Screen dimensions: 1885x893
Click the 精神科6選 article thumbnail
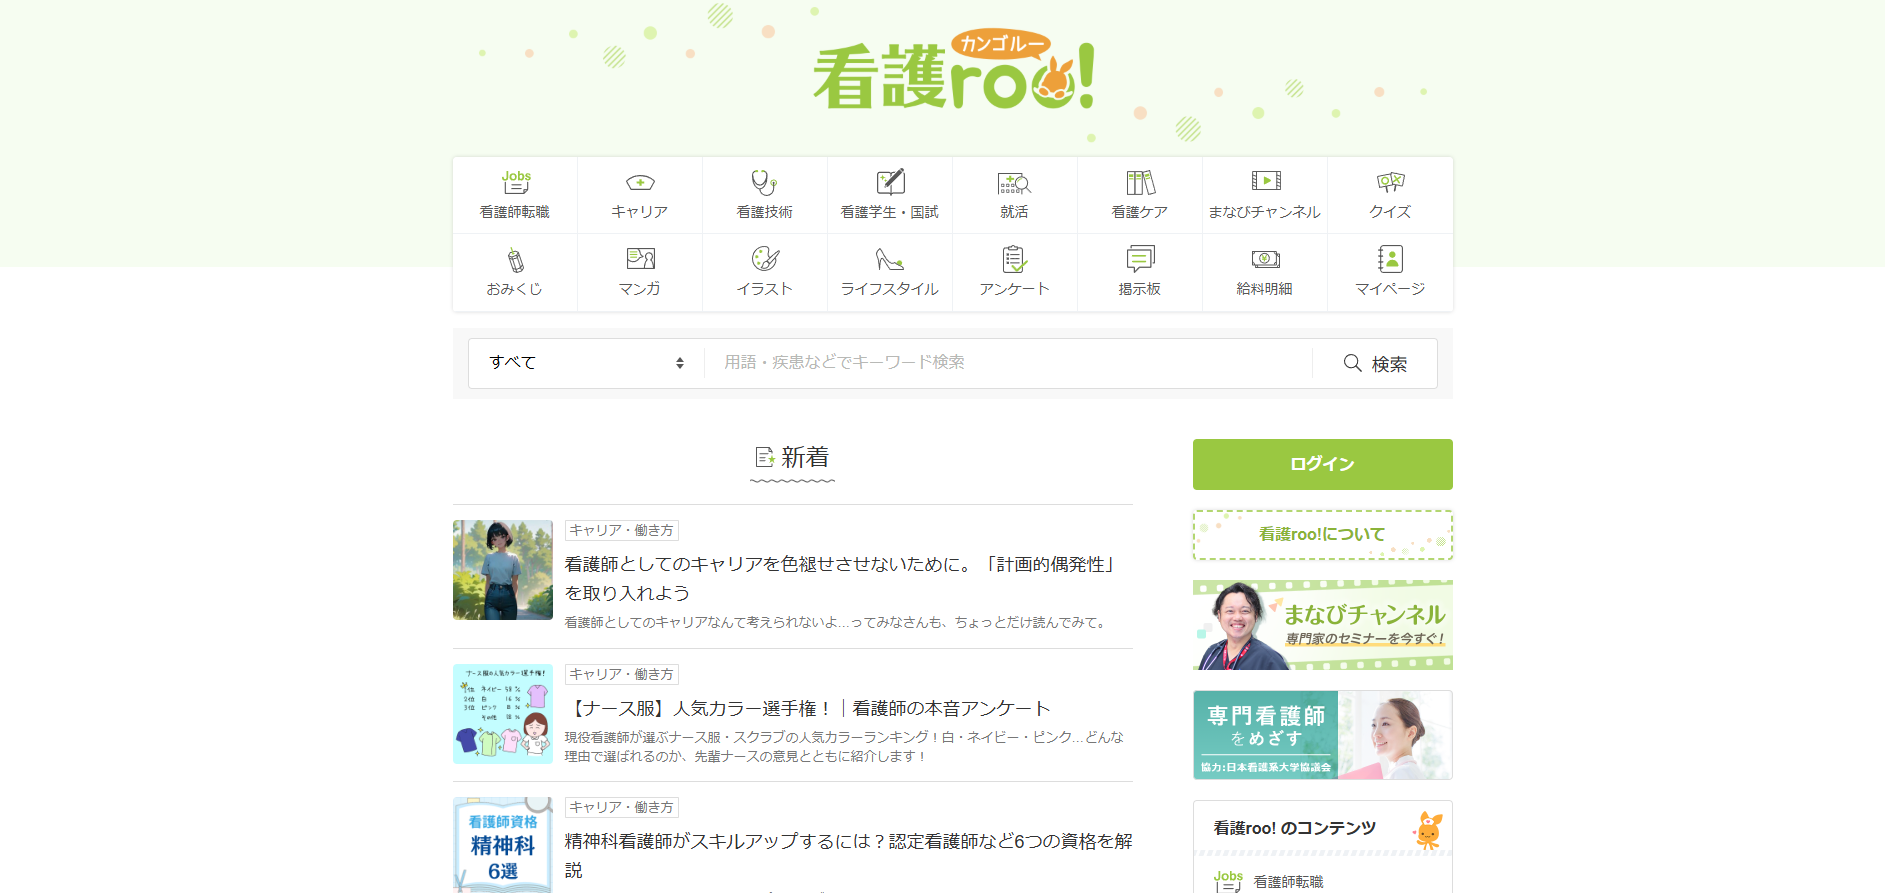pos(503,845)
